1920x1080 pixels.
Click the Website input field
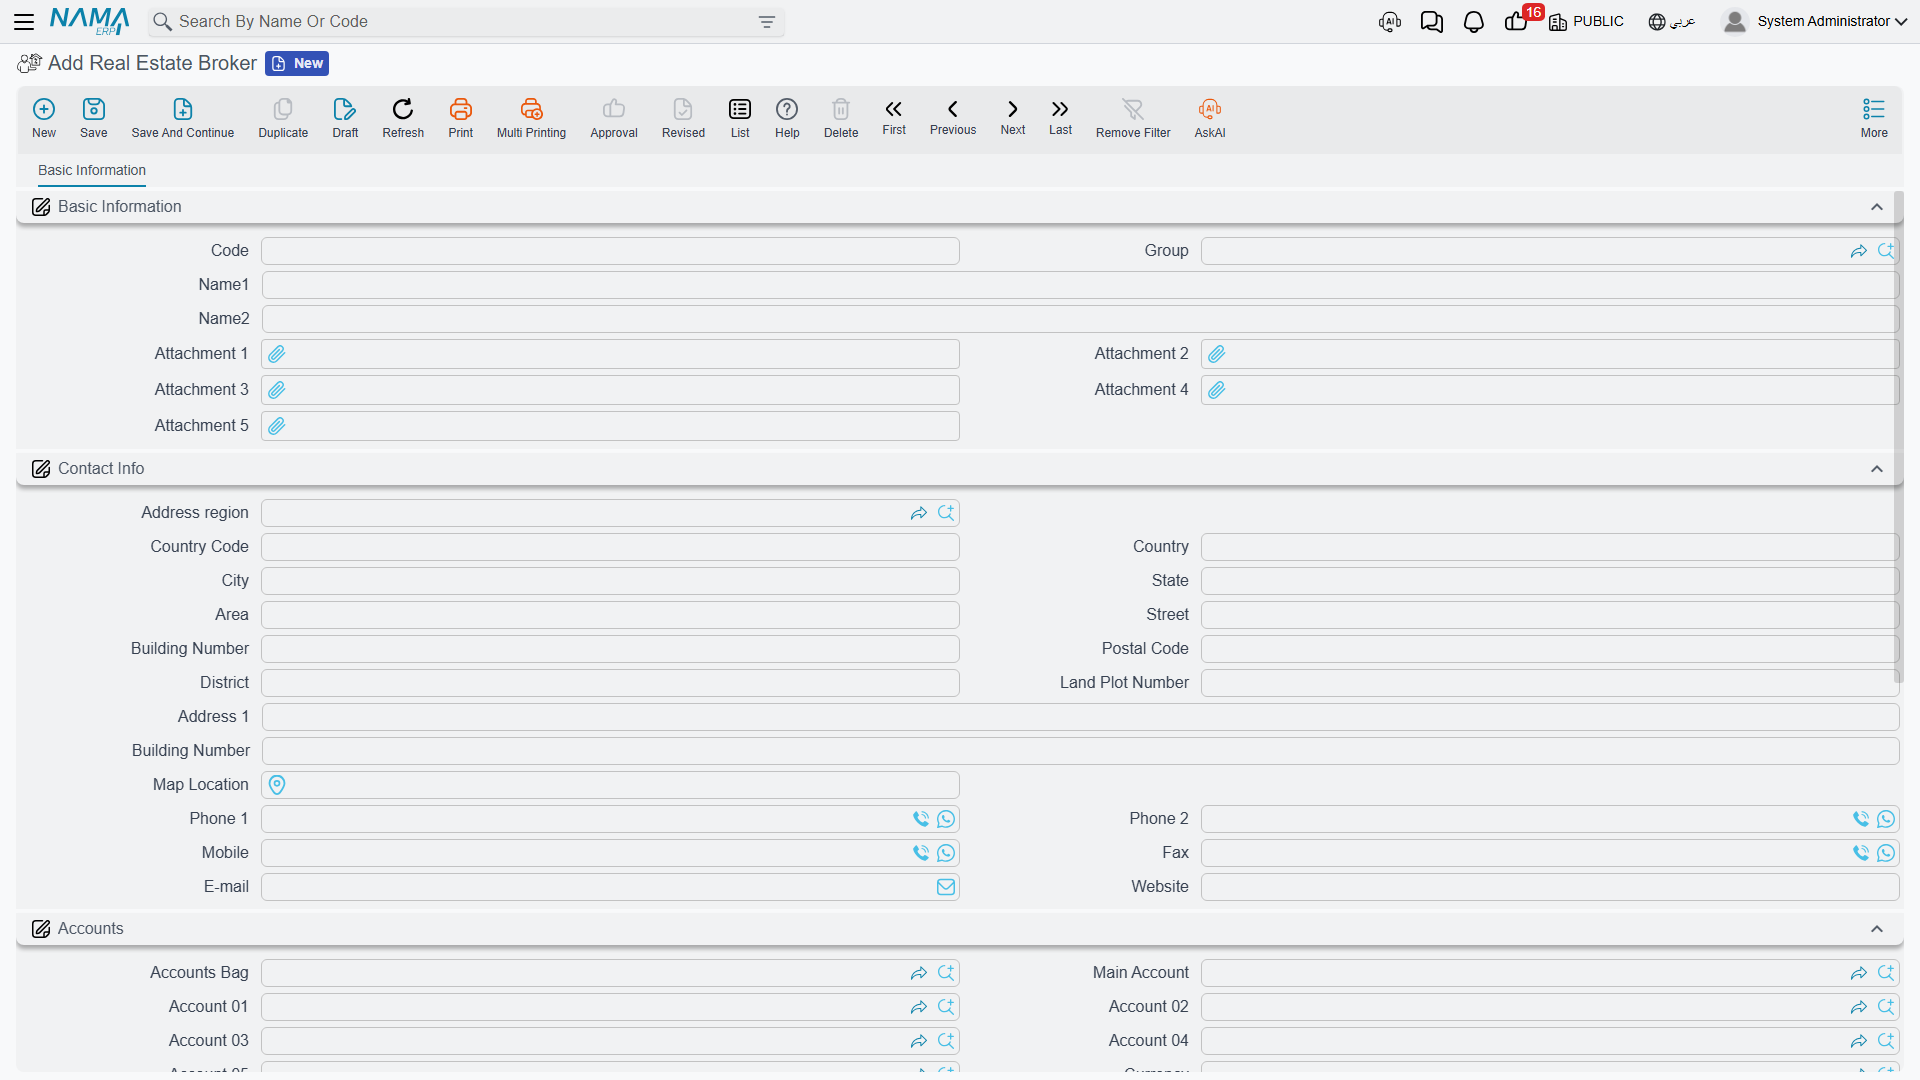click(x=1550, y=887)
